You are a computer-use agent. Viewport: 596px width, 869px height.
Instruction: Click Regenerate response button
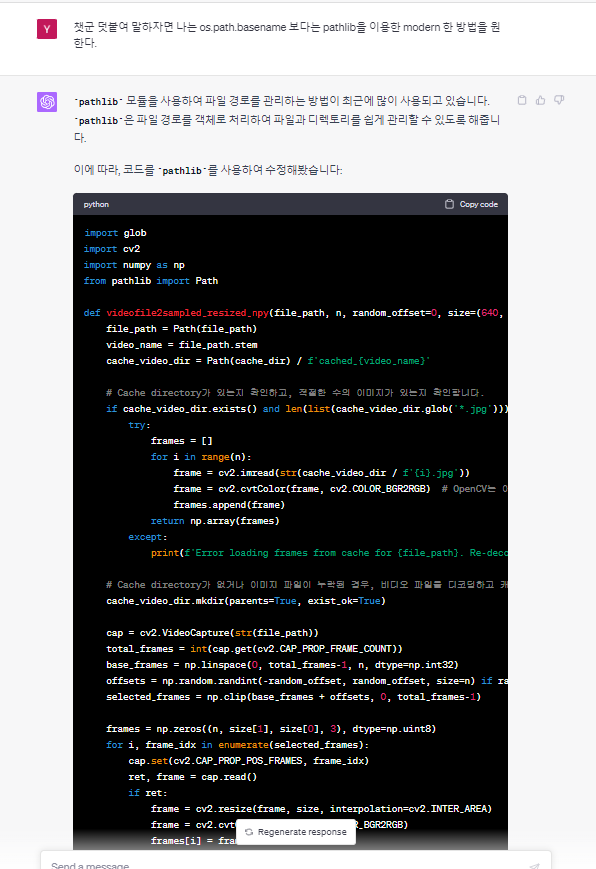tap(296, 832)
